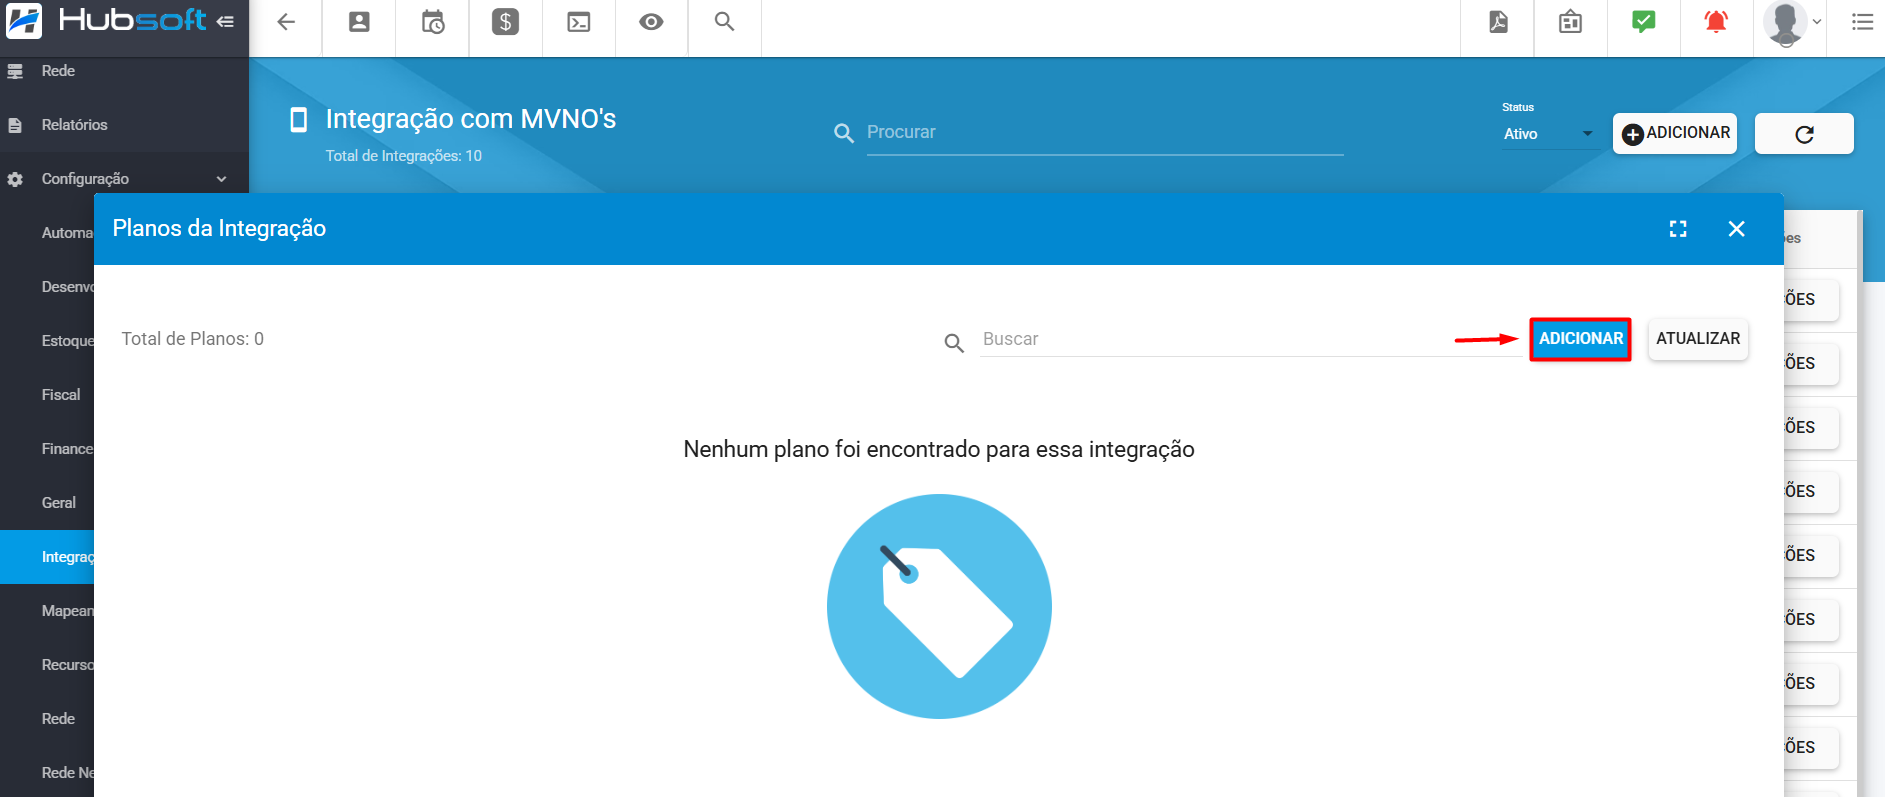Image resolution: width=1885 pixels, height=797 pixels.
Task: Expand Planos da Integração dialog to fullscreen
Action: tap(1678, 229)
